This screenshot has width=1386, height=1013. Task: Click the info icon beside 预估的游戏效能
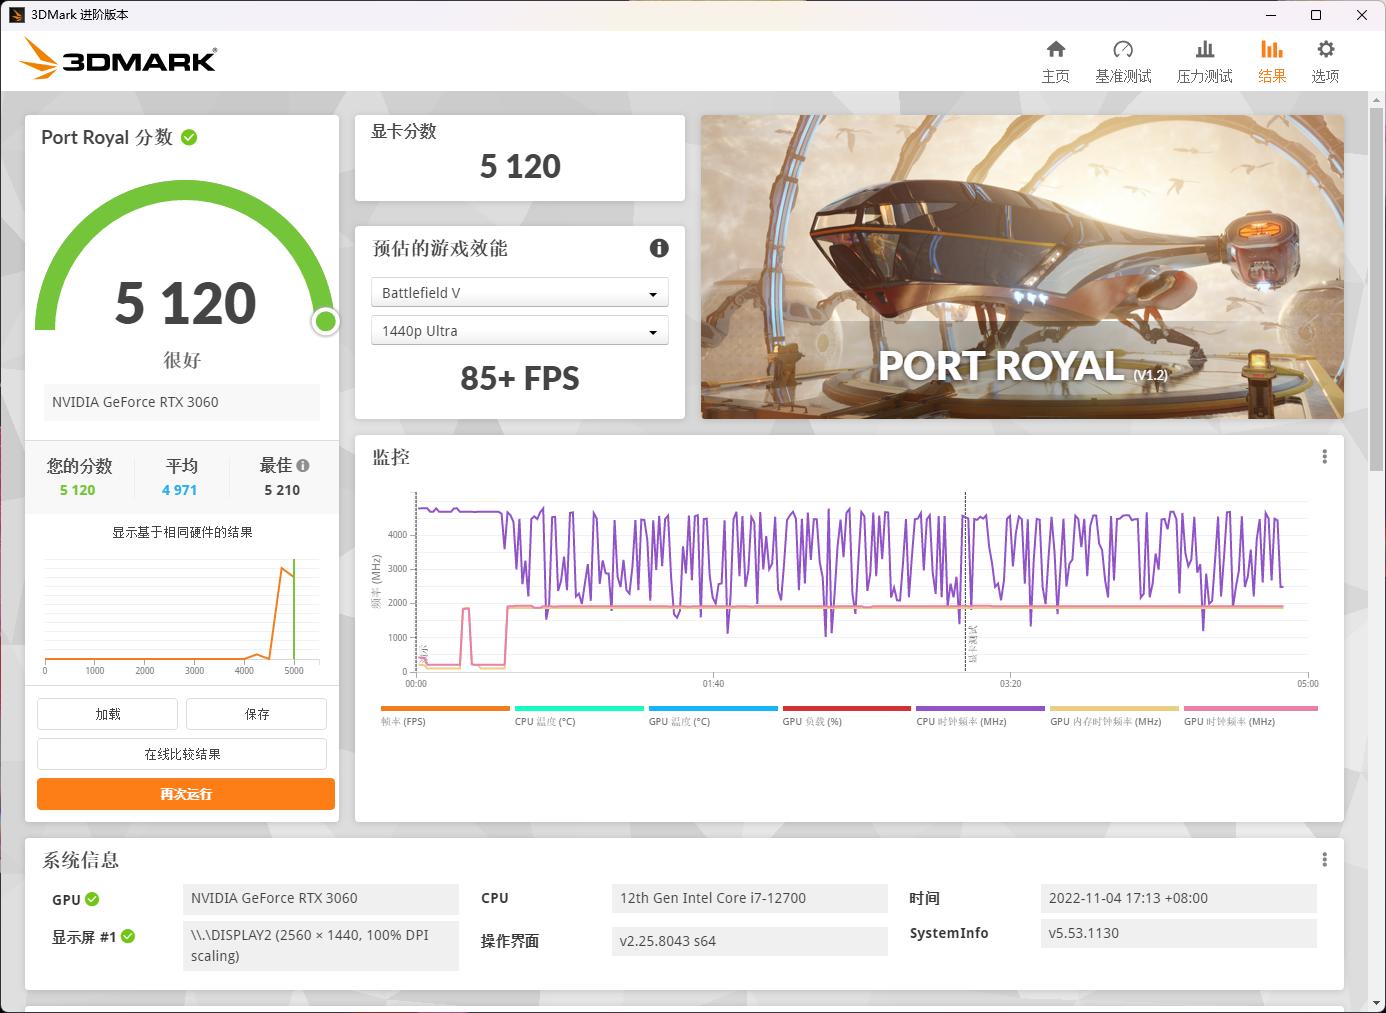(x=658, y=248)
